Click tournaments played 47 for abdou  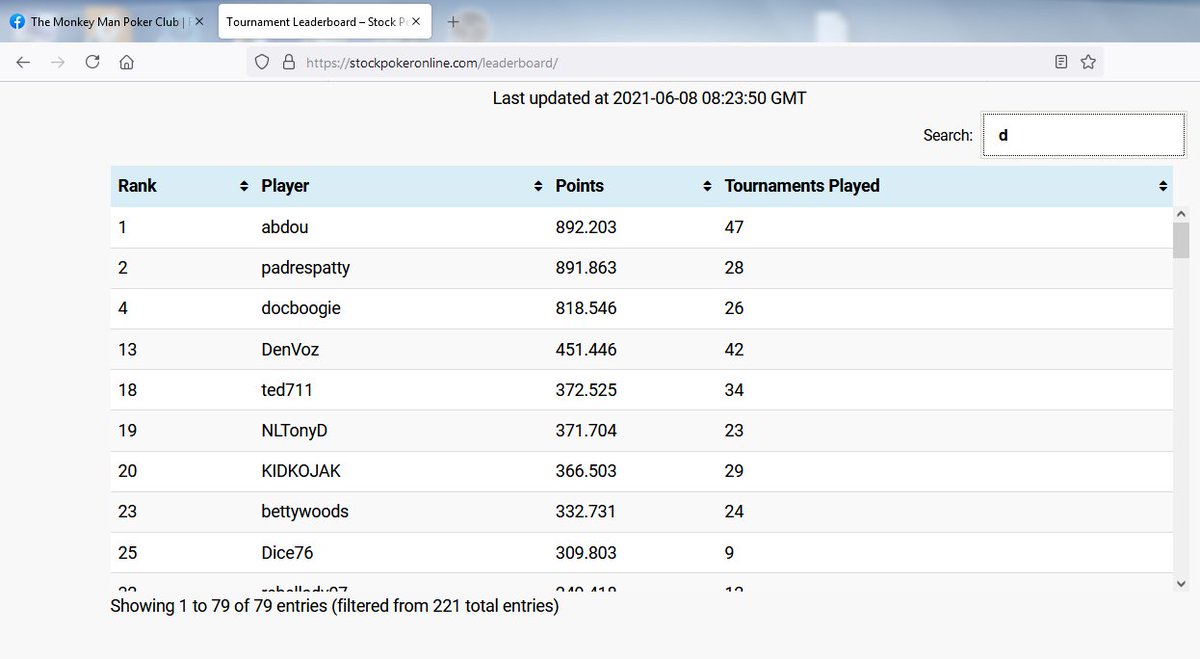coord(734,227)
